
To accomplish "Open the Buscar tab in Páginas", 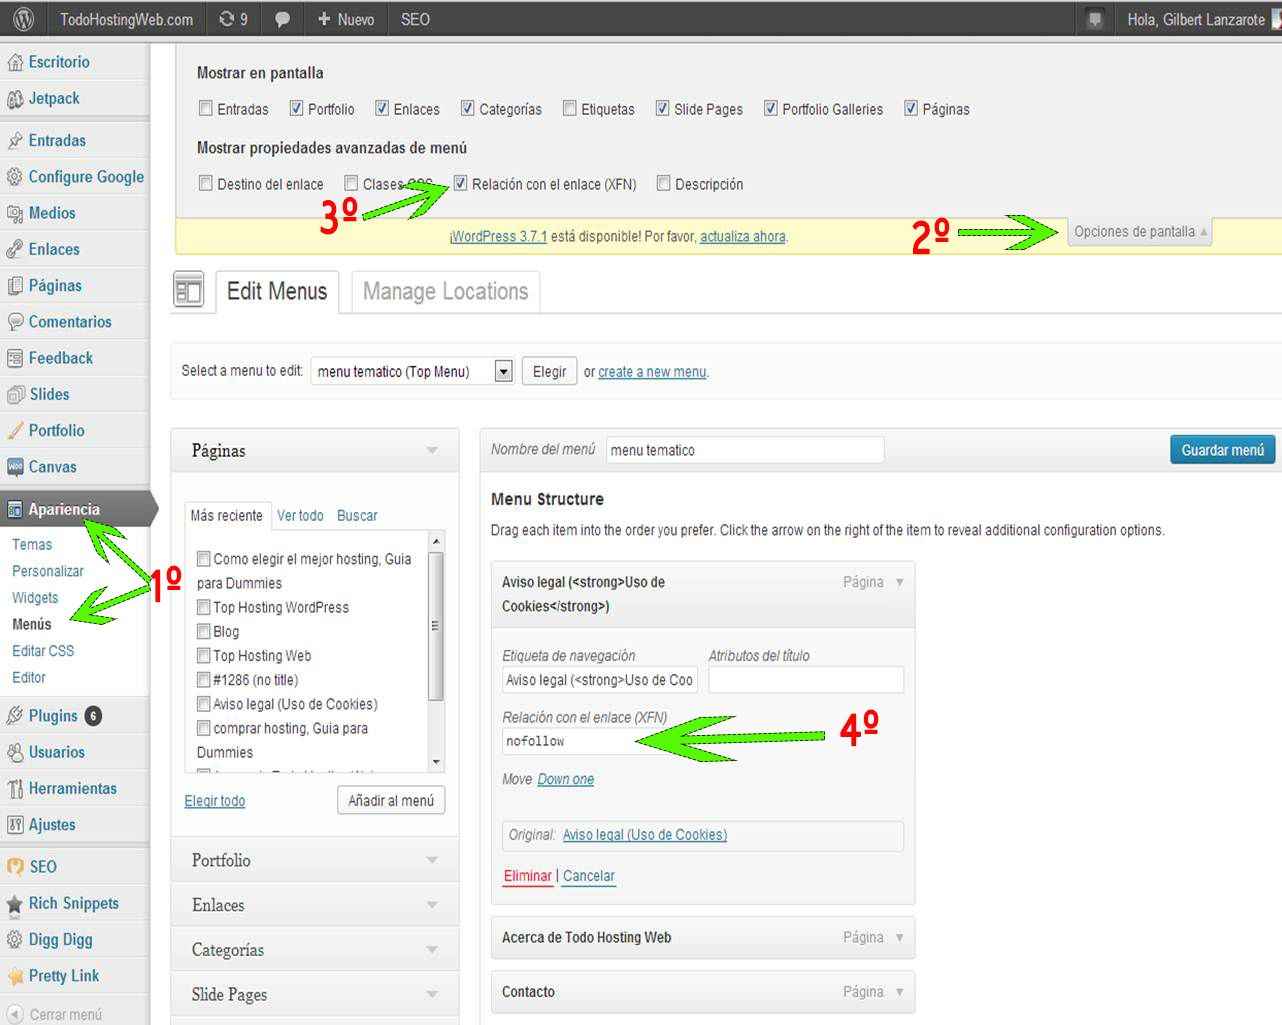I will point(357,516).
